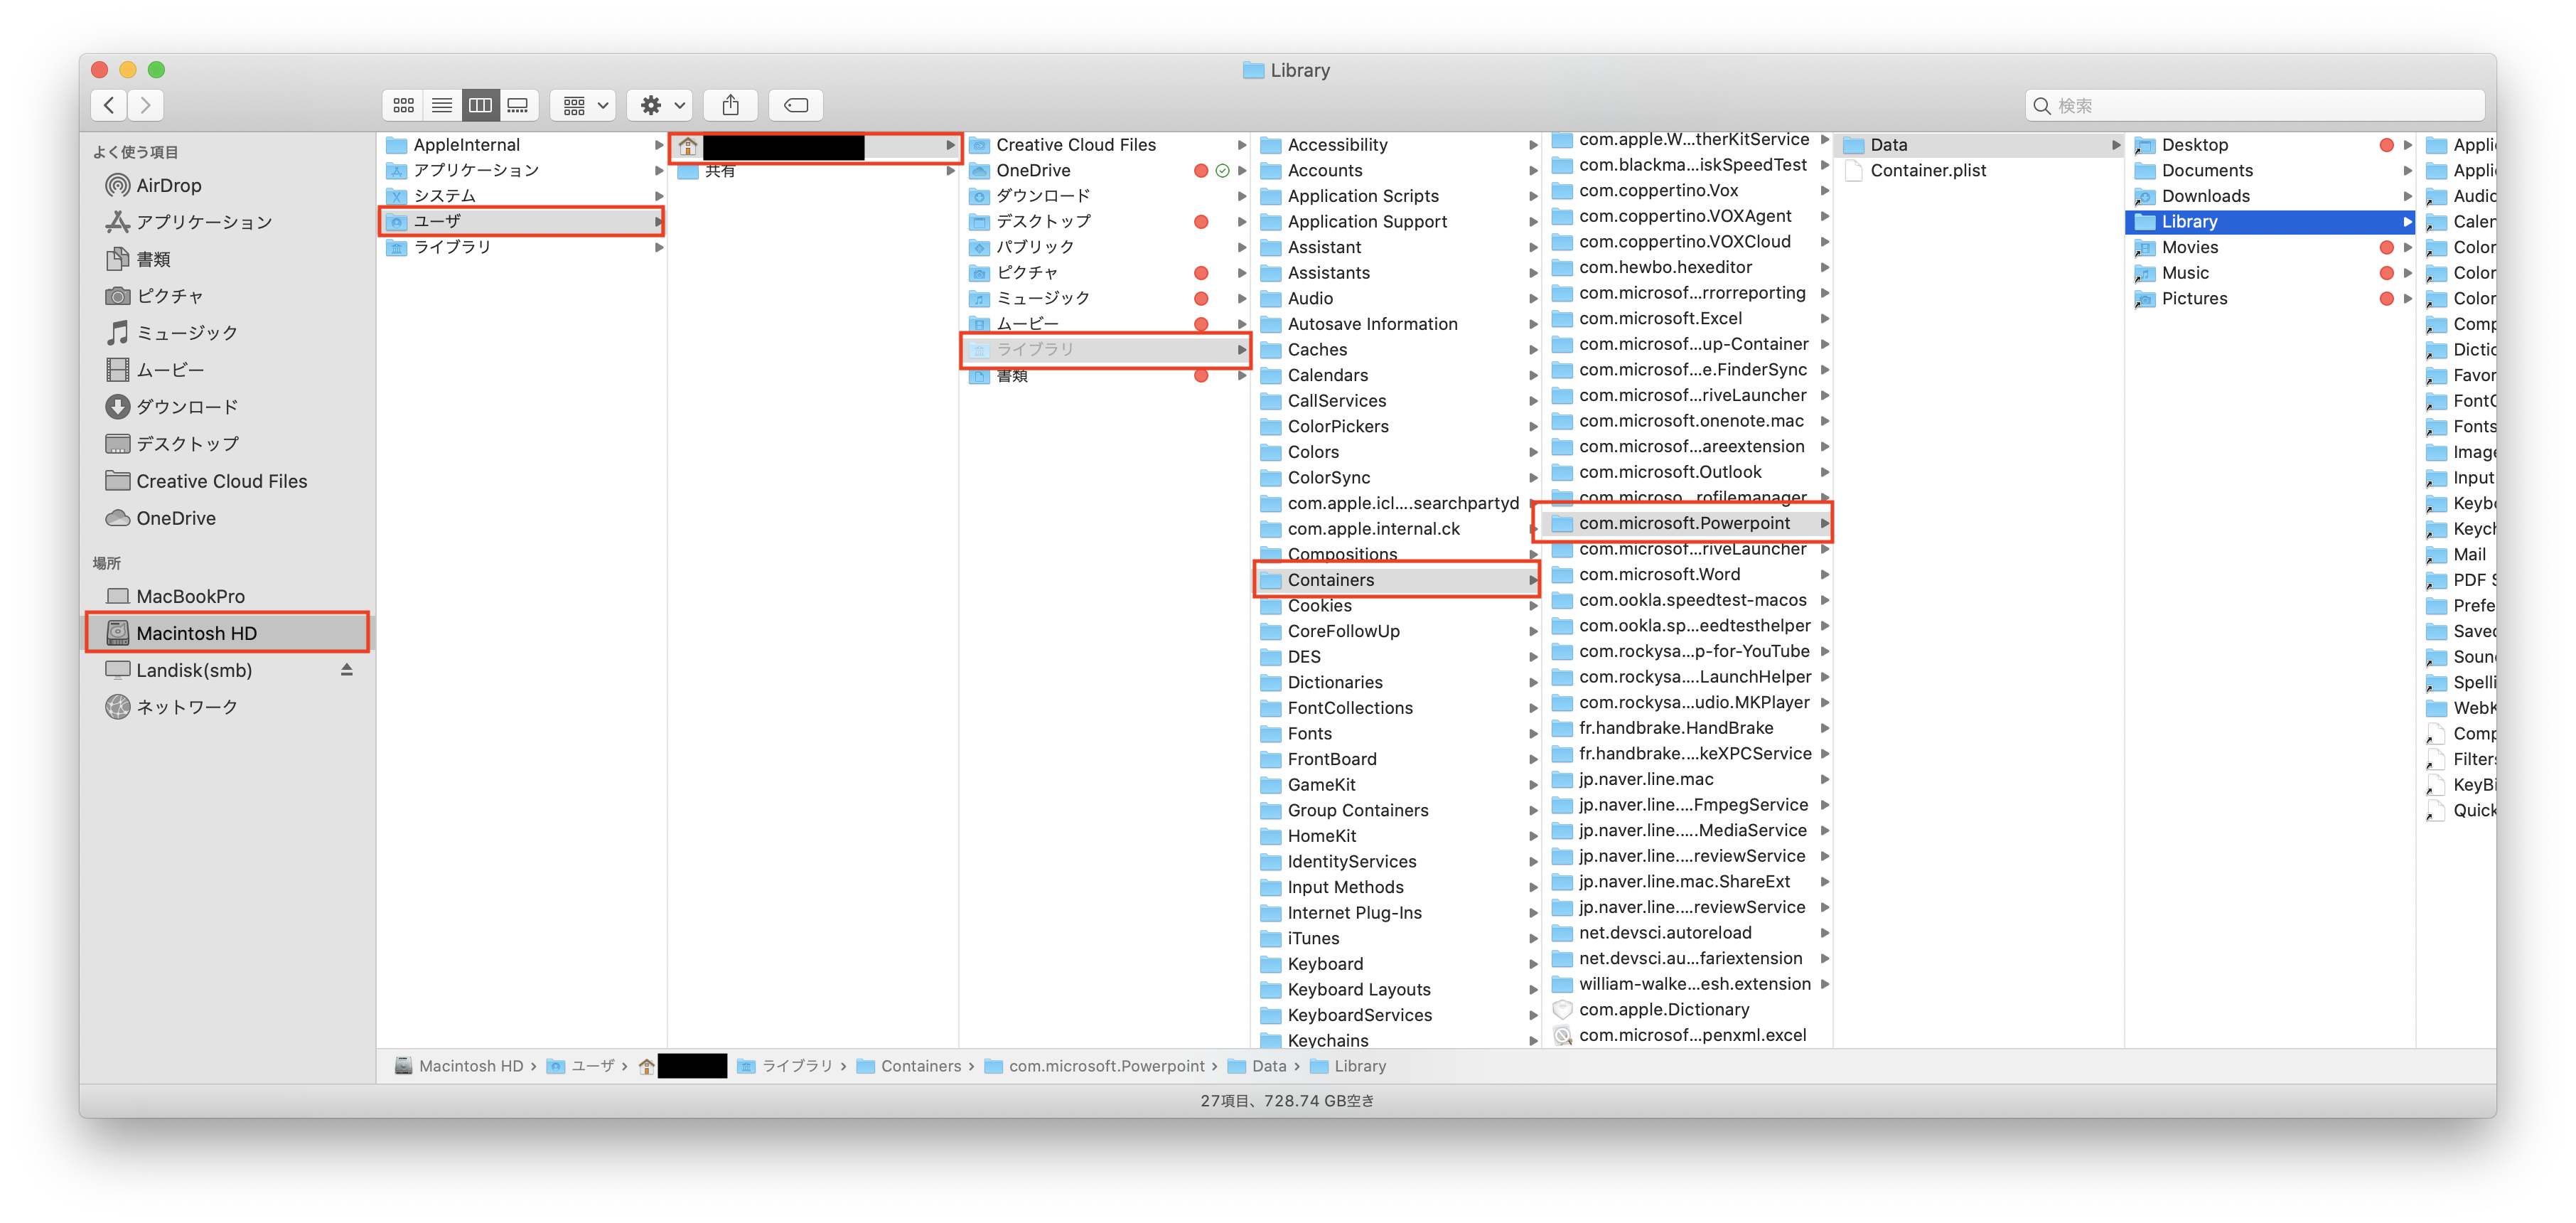Click the Share toolbar icon
2576x1223 pixels.
(x=731, y=105)
